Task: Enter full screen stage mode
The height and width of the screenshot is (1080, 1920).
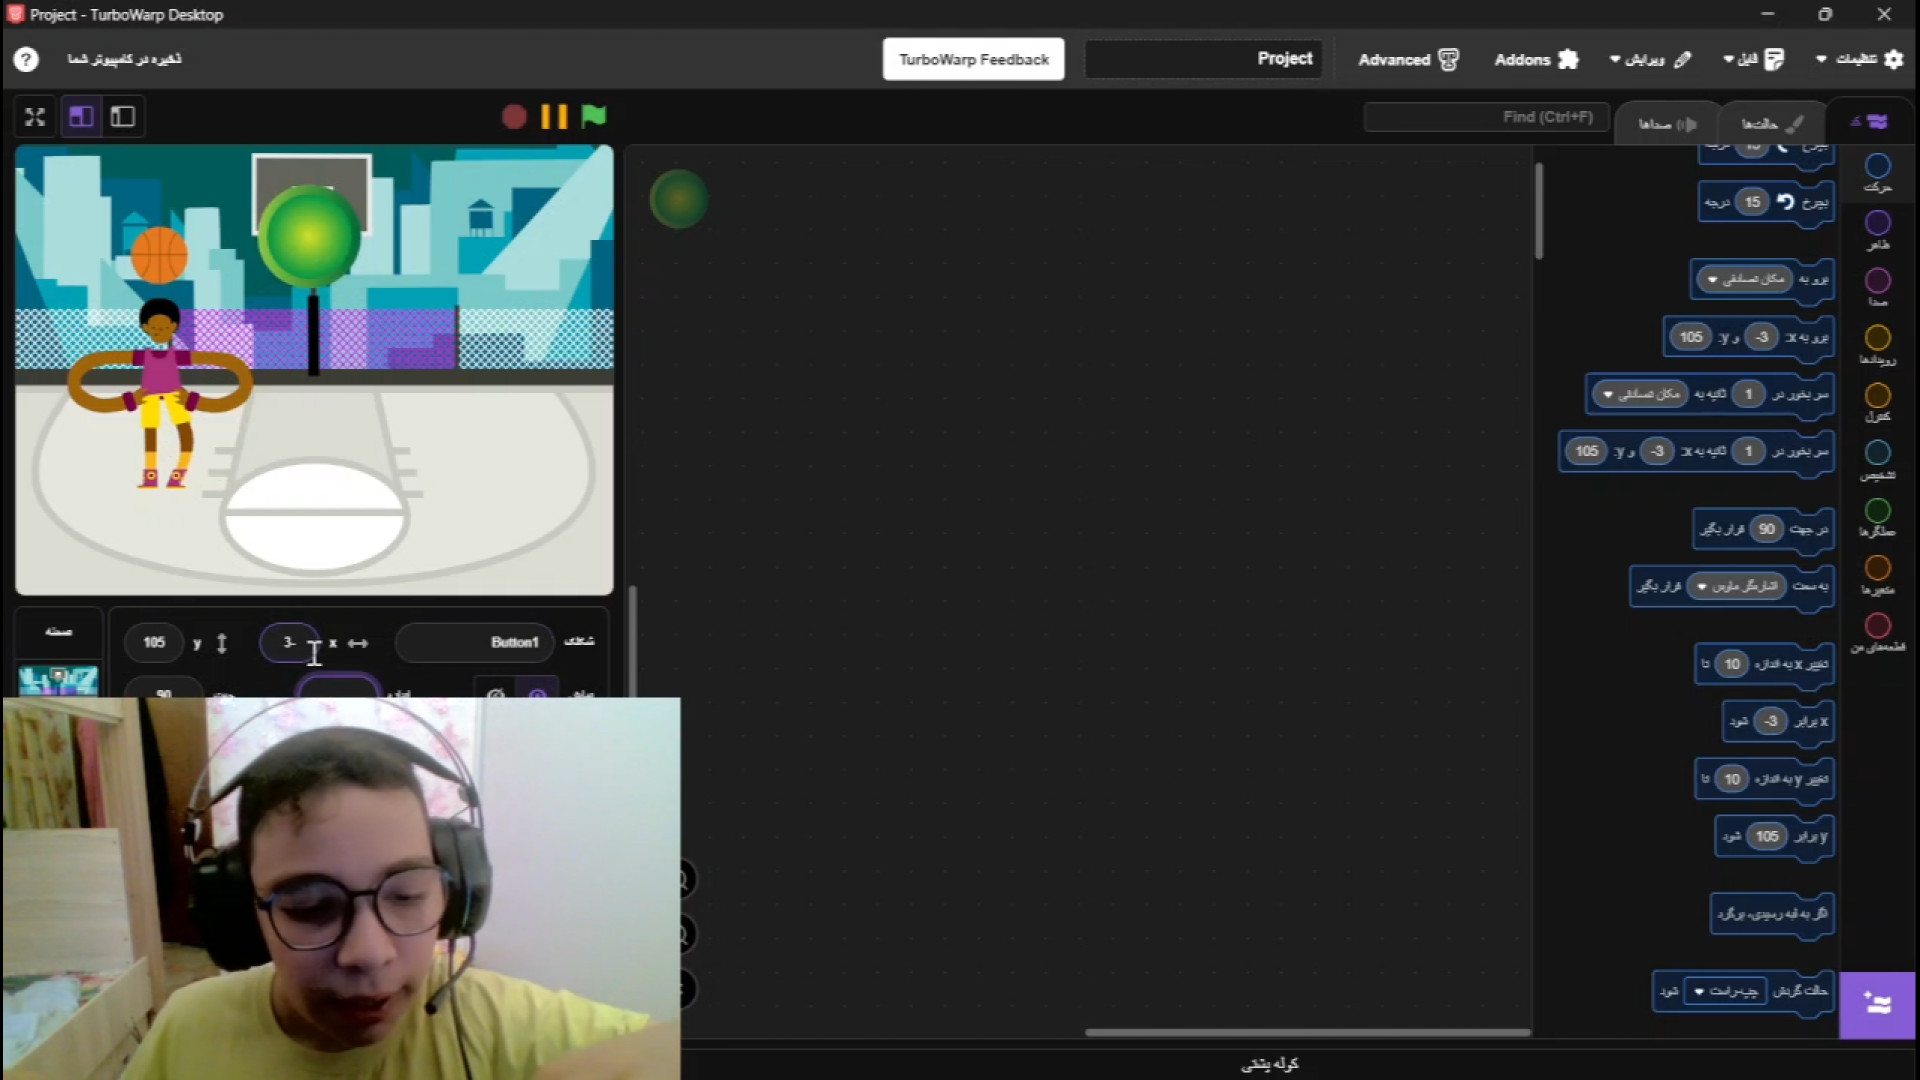Action: (35, 117)
